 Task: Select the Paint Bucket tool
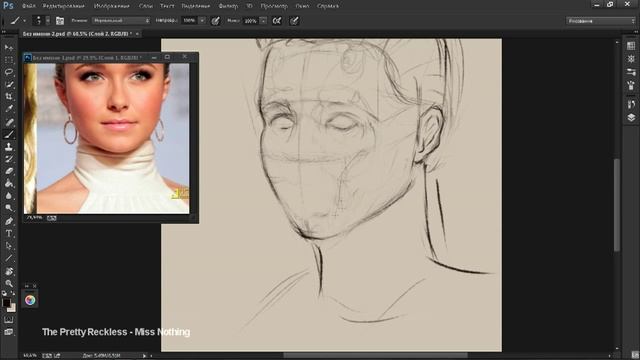pyautogui.click(x=9, y=183)
